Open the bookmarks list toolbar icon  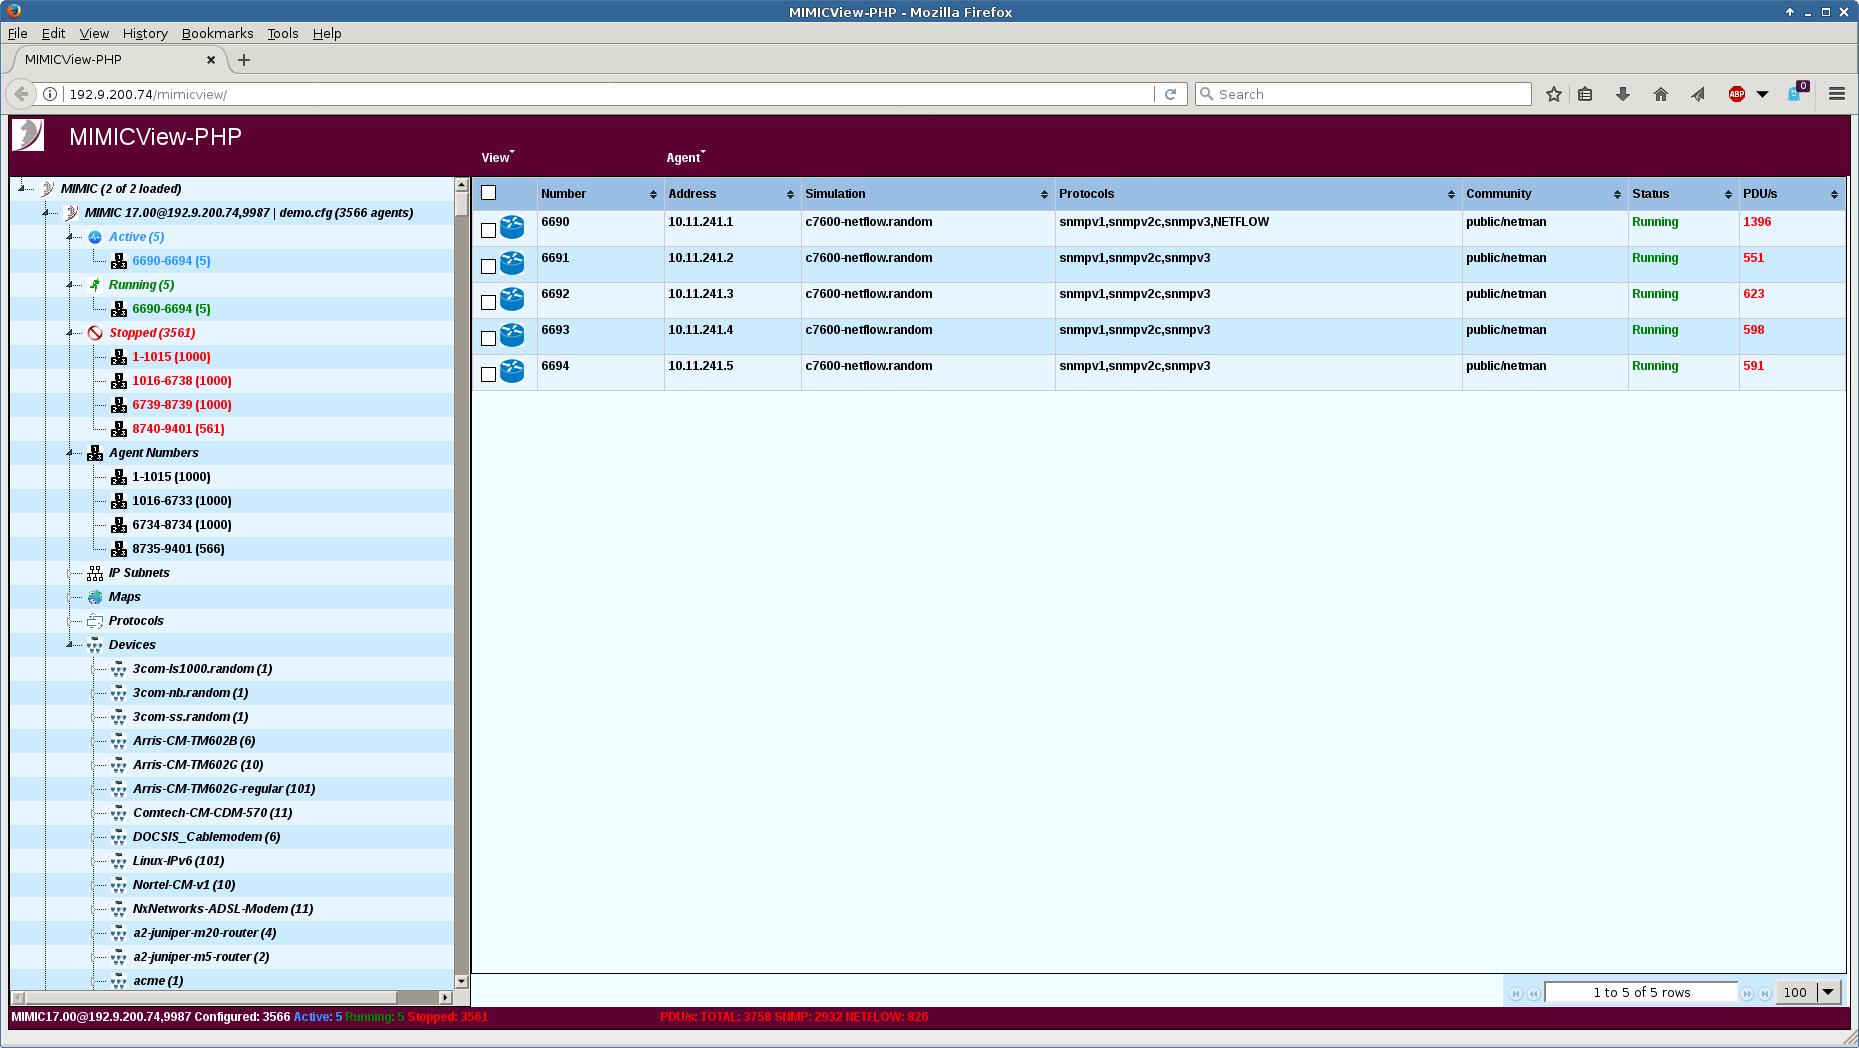[1585, 94]
